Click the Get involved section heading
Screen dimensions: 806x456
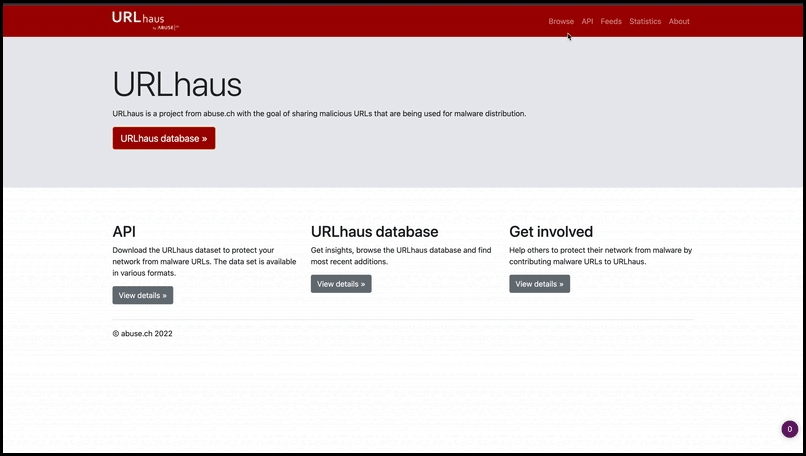551,231
